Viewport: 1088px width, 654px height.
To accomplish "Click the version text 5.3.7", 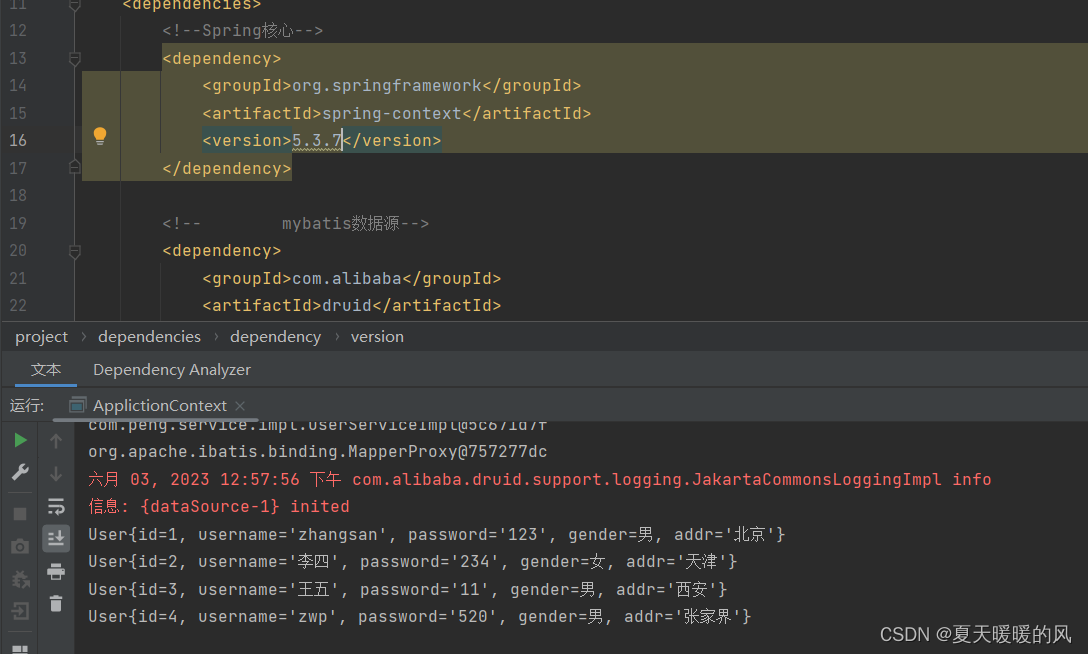I will pos(317,140).
